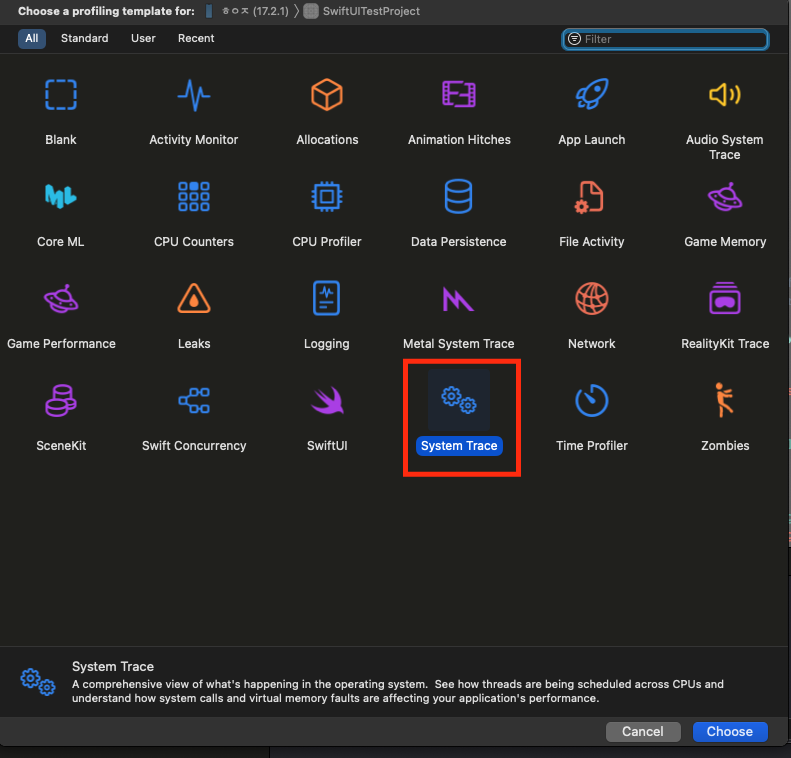791x758 pixels.
Task: Pick the App Launch rocket icon
Action: pos(592,94)
